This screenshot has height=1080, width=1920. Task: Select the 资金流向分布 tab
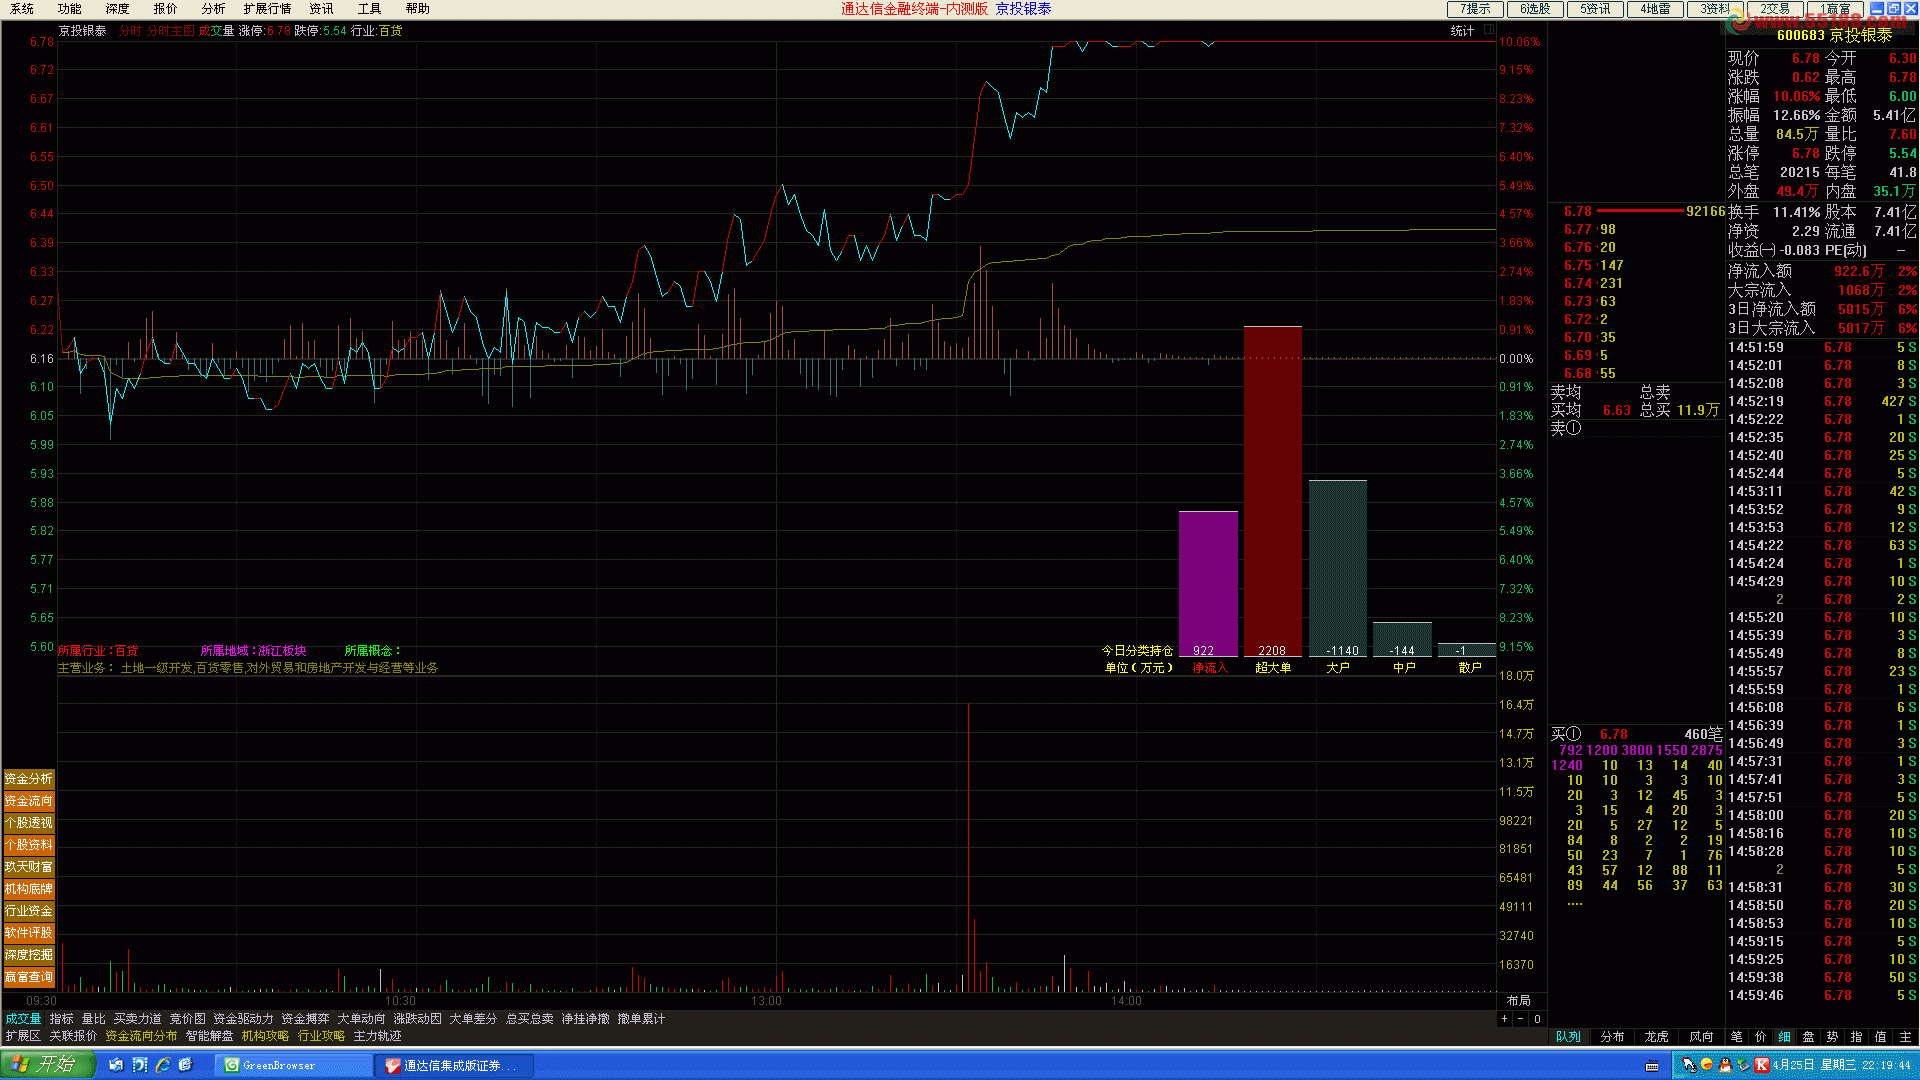pyautogui.click(x=142, y=1036)
